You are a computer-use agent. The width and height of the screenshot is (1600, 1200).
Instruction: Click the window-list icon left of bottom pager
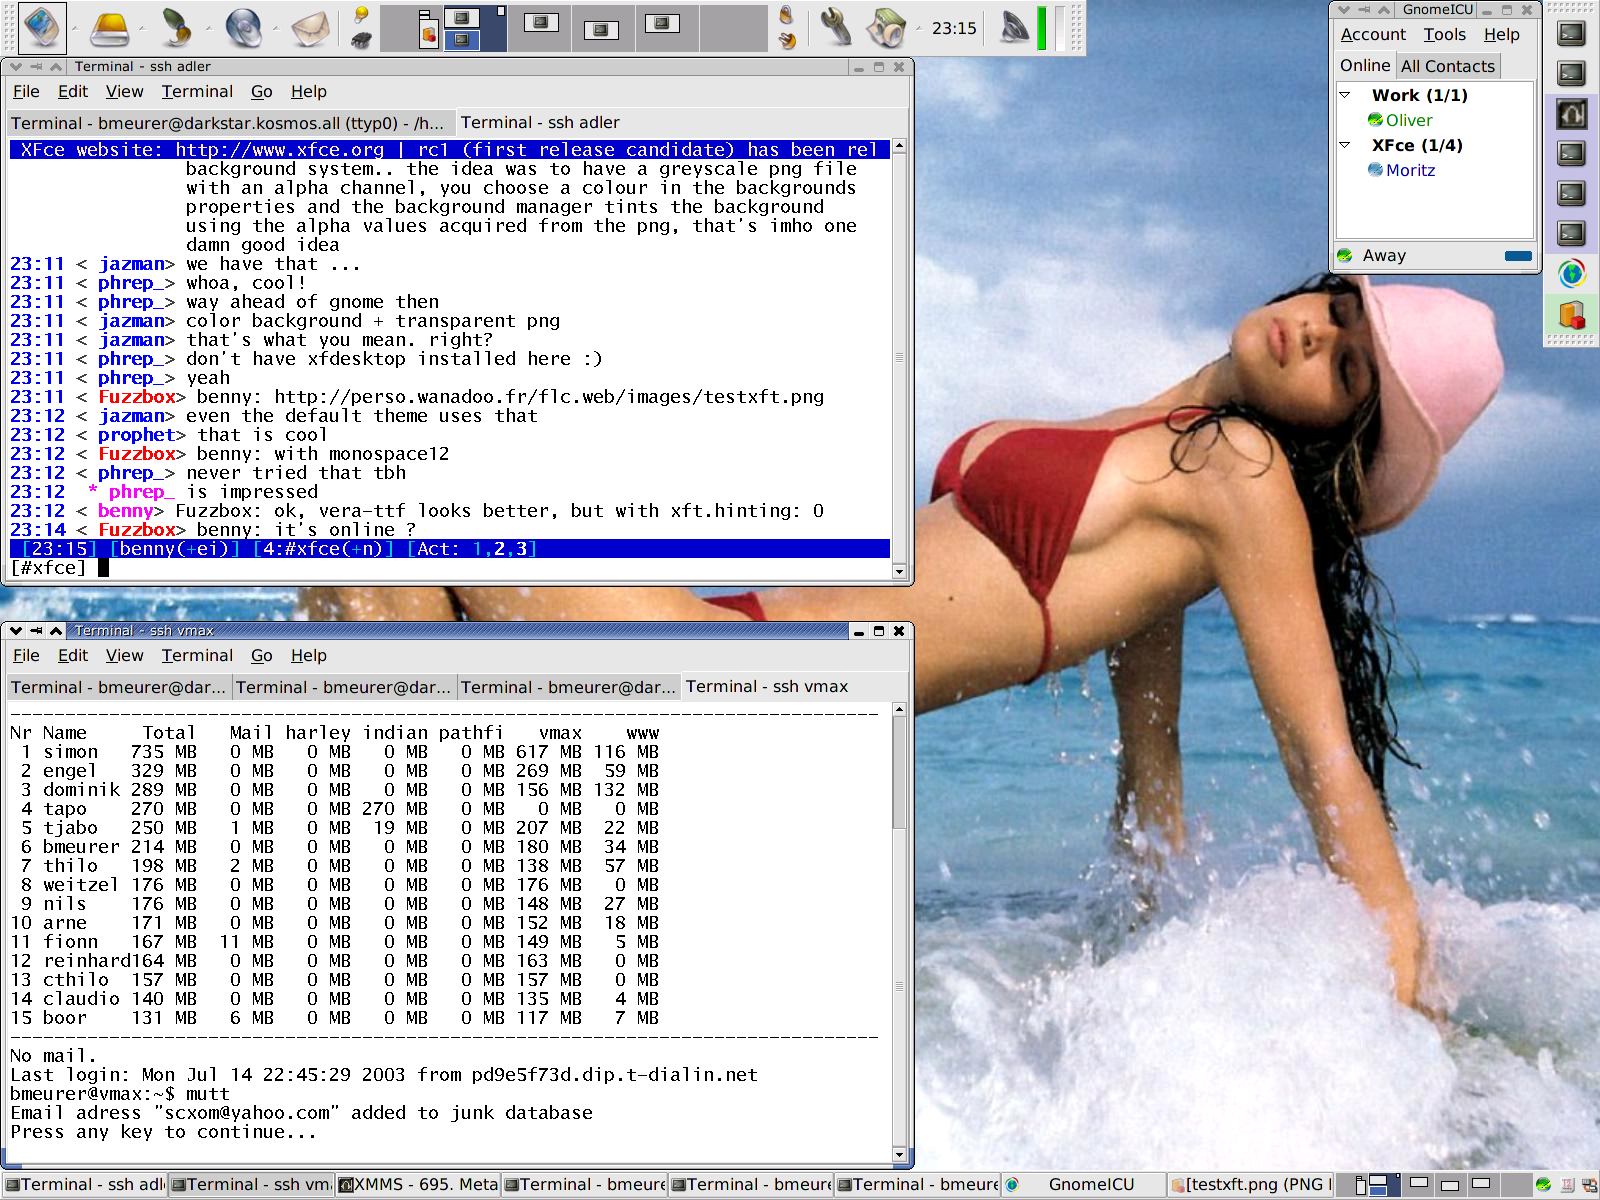[1361, 1185]
